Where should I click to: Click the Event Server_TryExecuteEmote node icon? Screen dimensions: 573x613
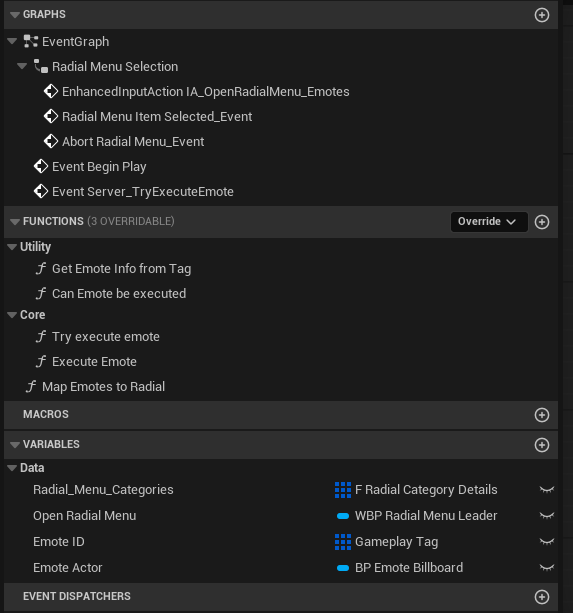coord(41,192)
